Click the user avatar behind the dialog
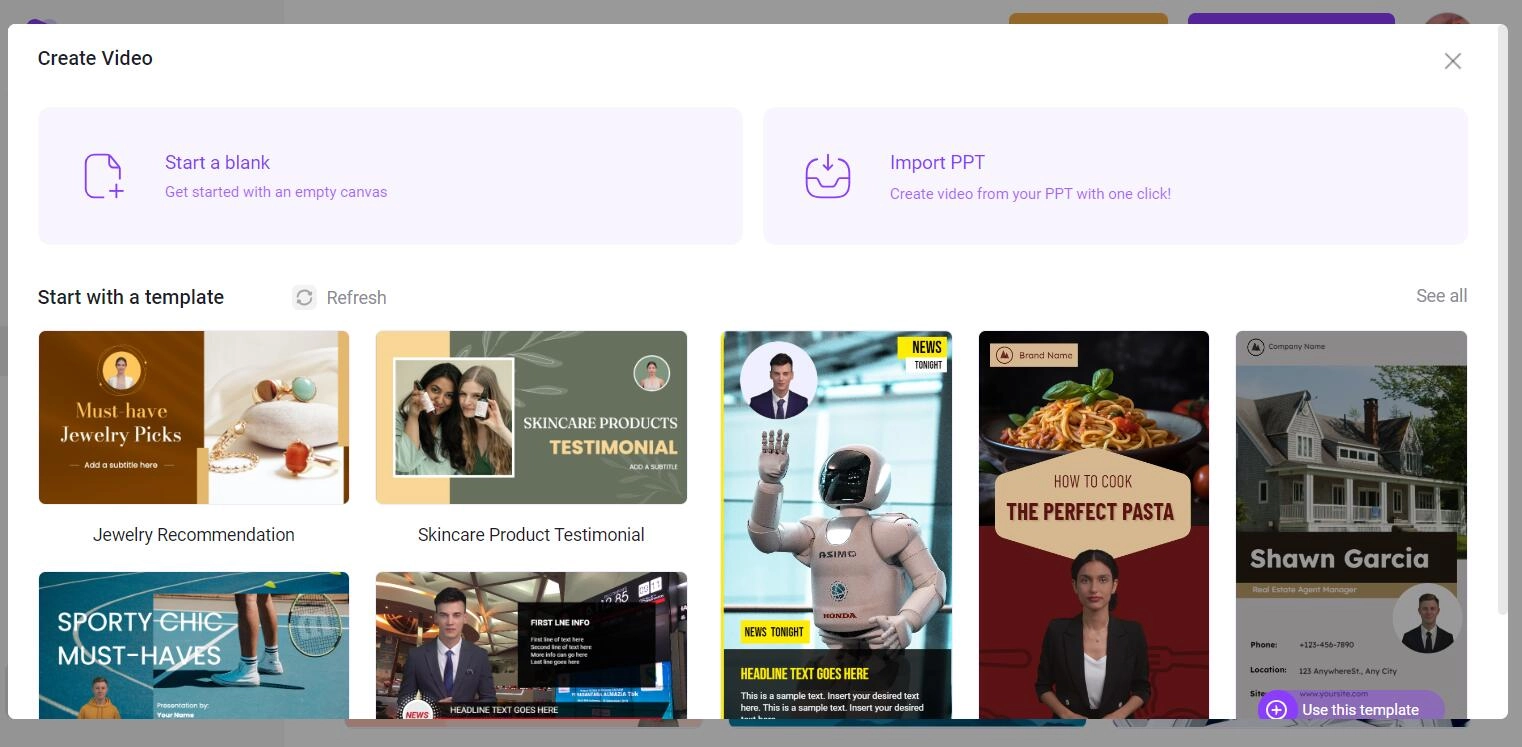 1447,18
